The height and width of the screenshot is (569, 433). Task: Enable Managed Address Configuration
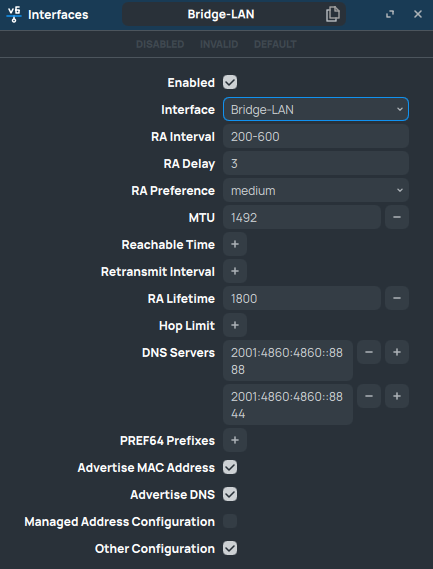[230, 521]
